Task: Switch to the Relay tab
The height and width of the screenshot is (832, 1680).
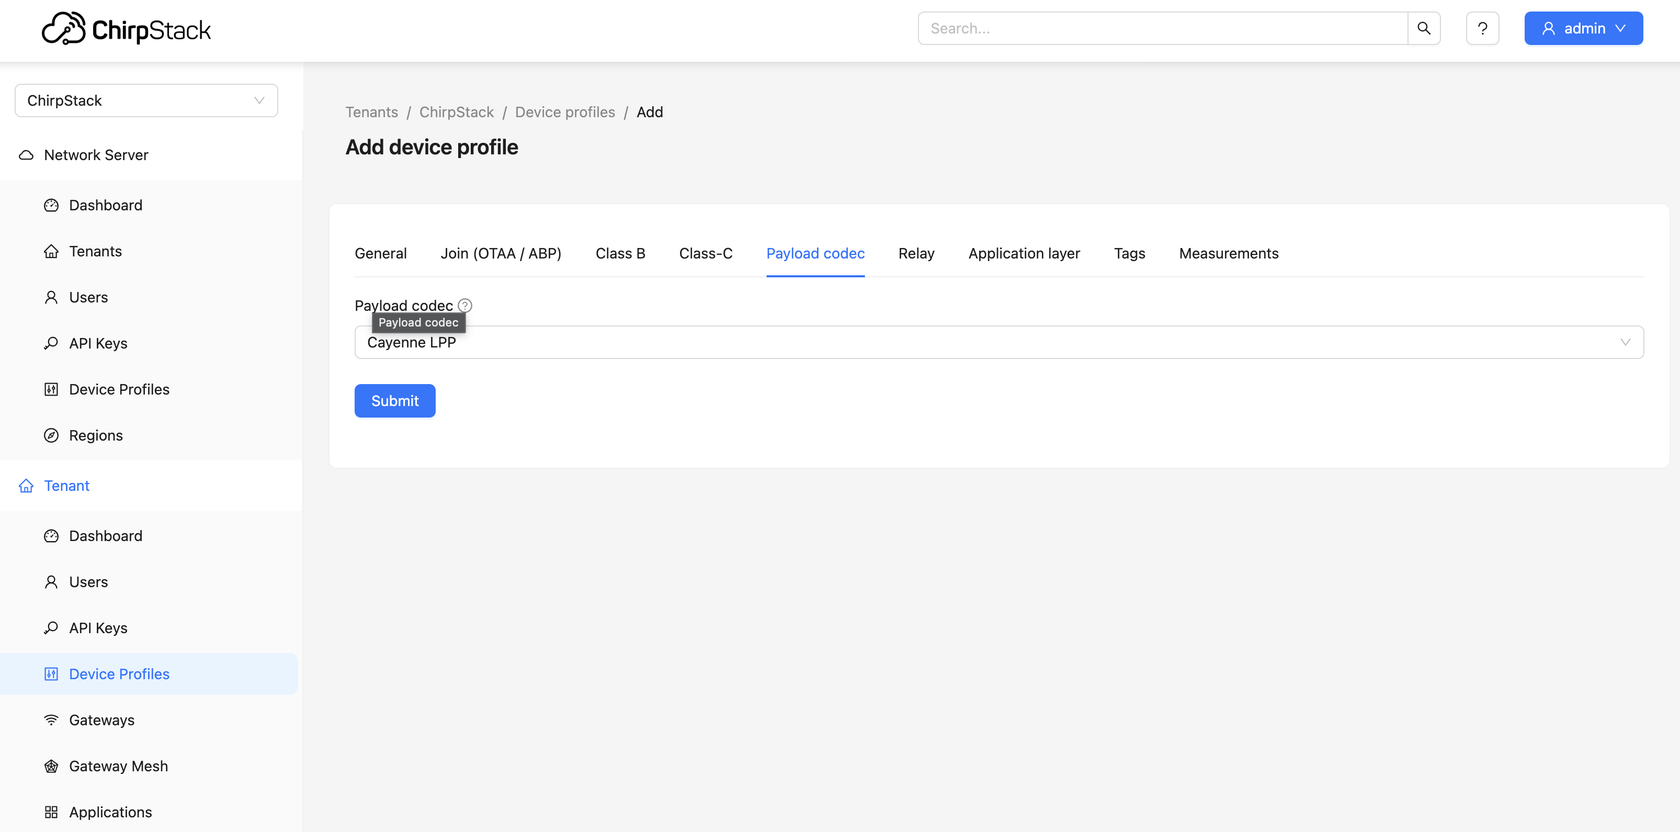Action: (x=916, y=254)
